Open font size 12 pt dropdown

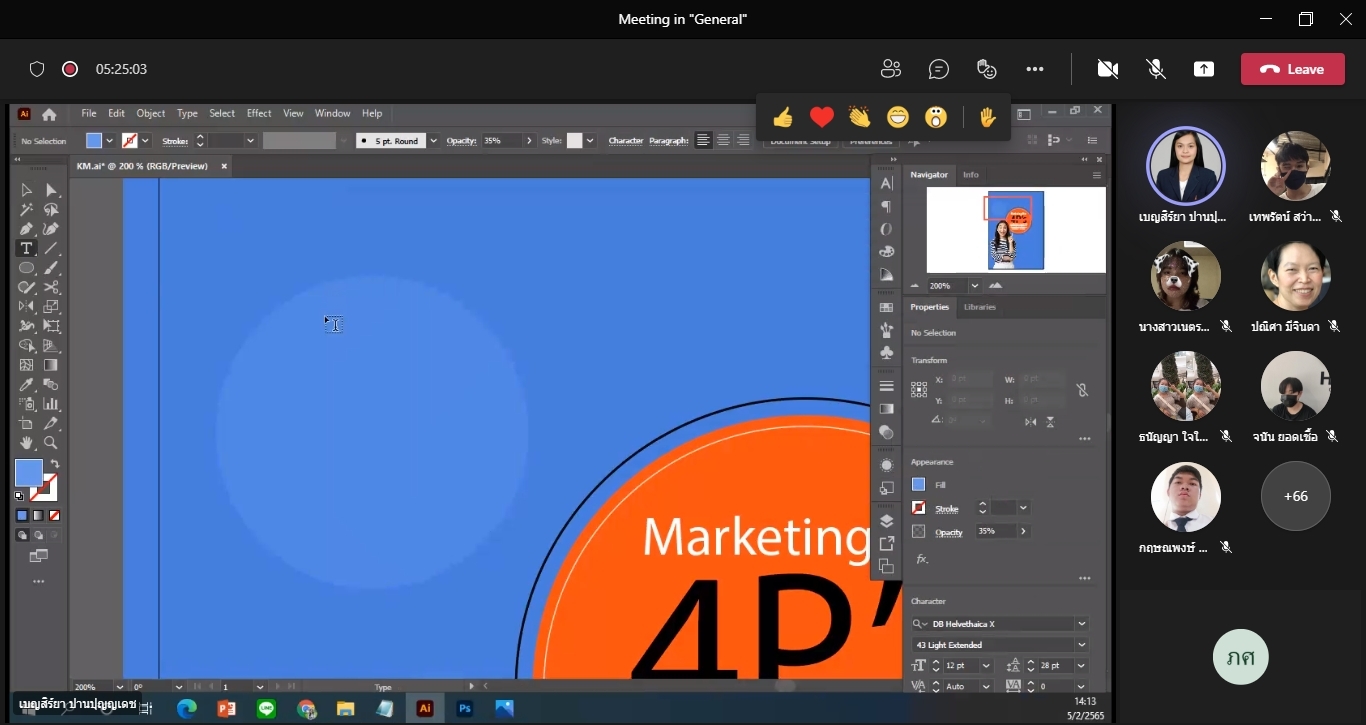986,666
